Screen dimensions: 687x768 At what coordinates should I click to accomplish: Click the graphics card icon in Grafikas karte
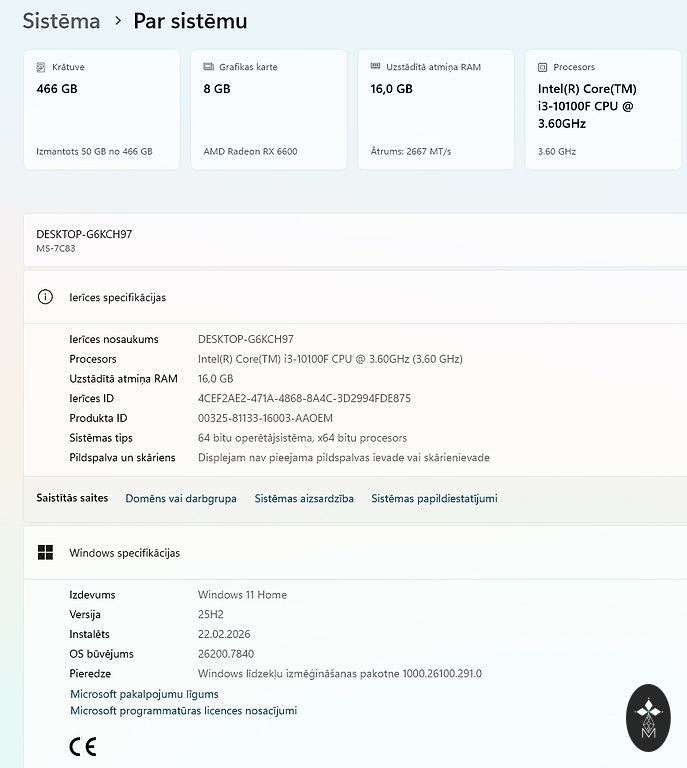(208, 67)
